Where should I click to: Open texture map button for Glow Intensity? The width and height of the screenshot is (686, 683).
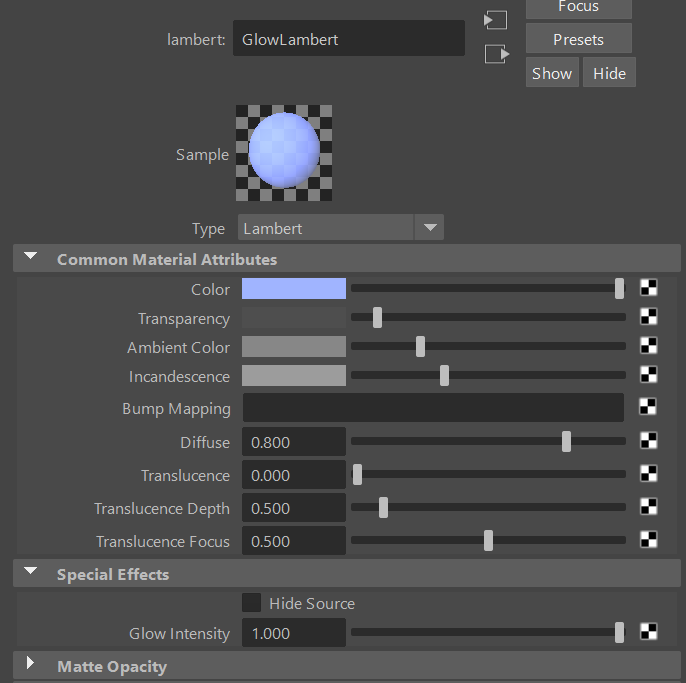[648, 632]
